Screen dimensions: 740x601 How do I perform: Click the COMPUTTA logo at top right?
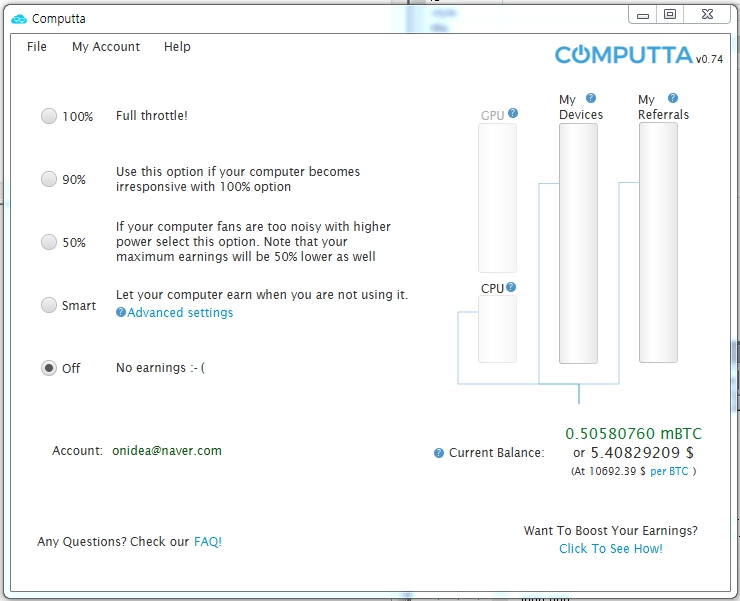click(x=623, y=55)
